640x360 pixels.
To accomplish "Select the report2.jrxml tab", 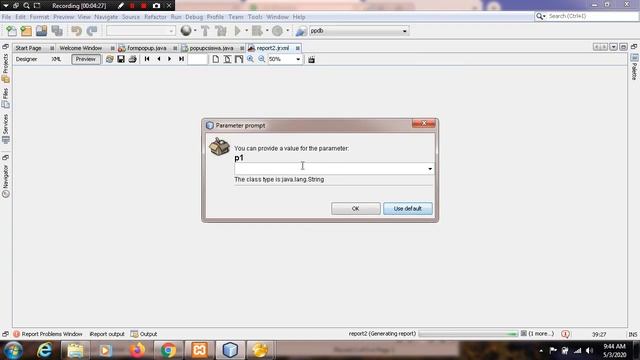I will [x=273, y=48].
